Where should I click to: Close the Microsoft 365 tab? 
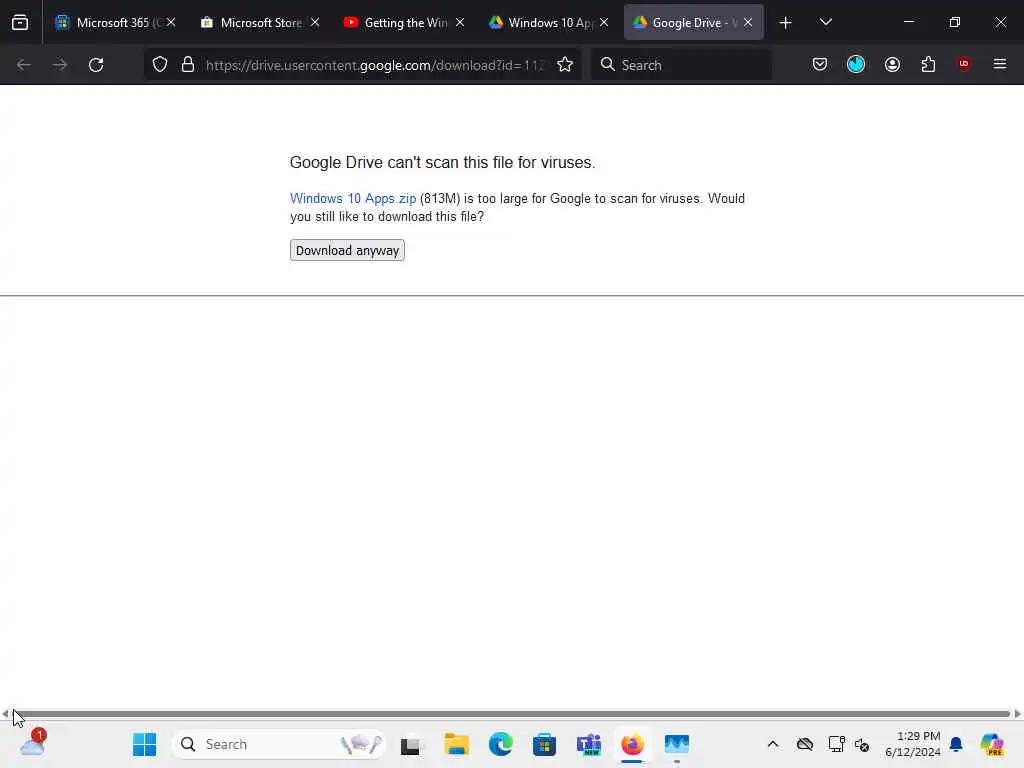pos(171,22)
